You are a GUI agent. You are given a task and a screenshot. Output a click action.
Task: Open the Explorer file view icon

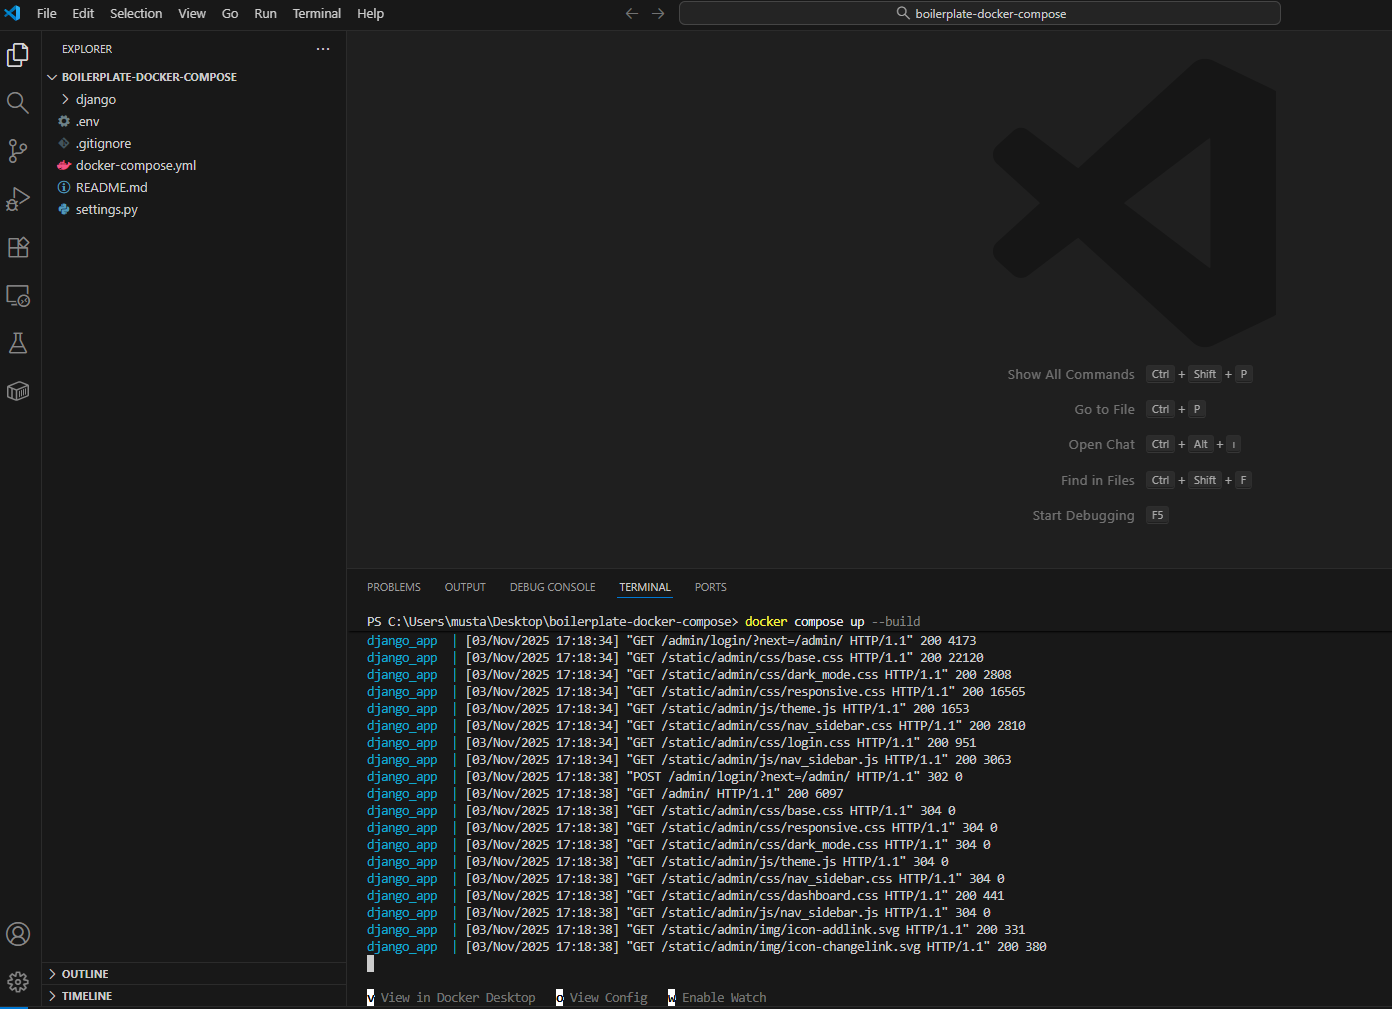17,55
